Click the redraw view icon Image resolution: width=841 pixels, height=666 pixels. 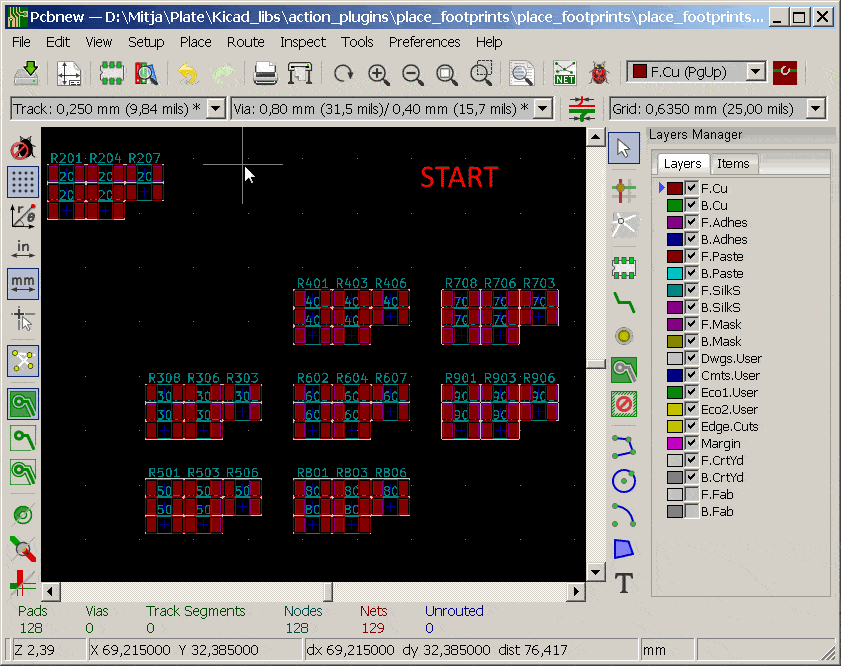tap(343, 73)
